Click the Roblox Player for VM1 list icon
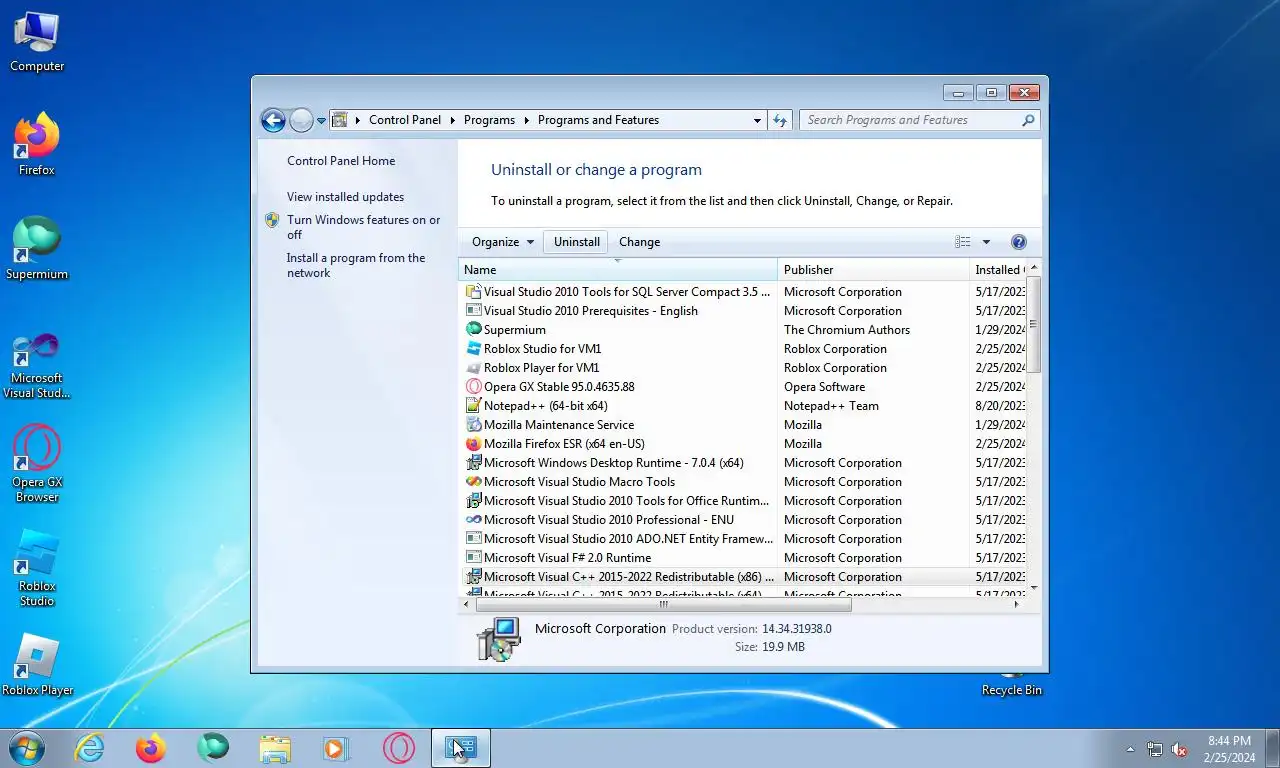Image resolution: width=1280 pixels, height=768 pixels. [x=474, y=367]
